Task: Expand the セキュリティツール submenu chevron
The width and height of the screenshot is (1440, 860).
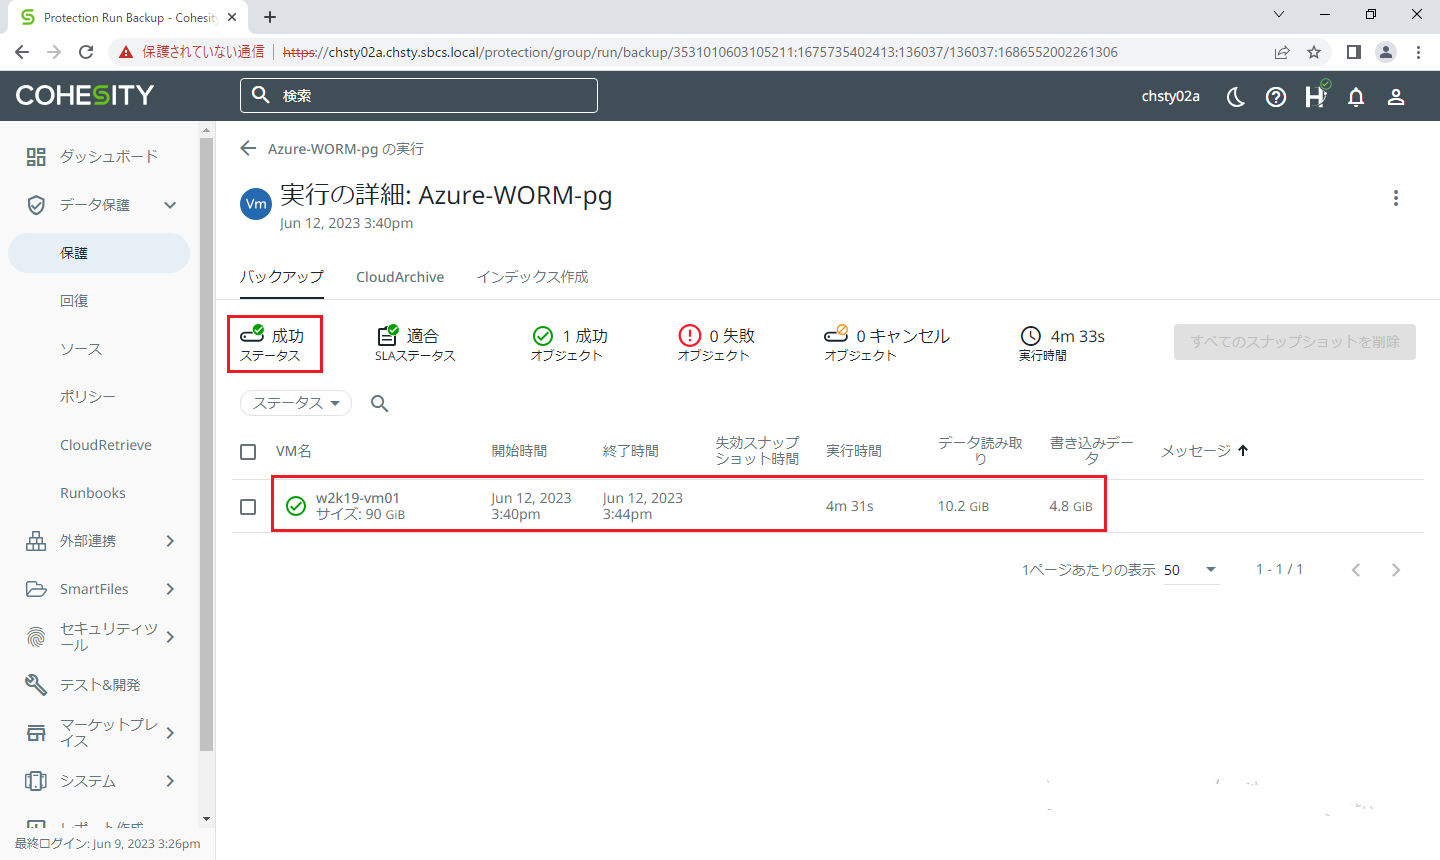Action: [170, 637]
